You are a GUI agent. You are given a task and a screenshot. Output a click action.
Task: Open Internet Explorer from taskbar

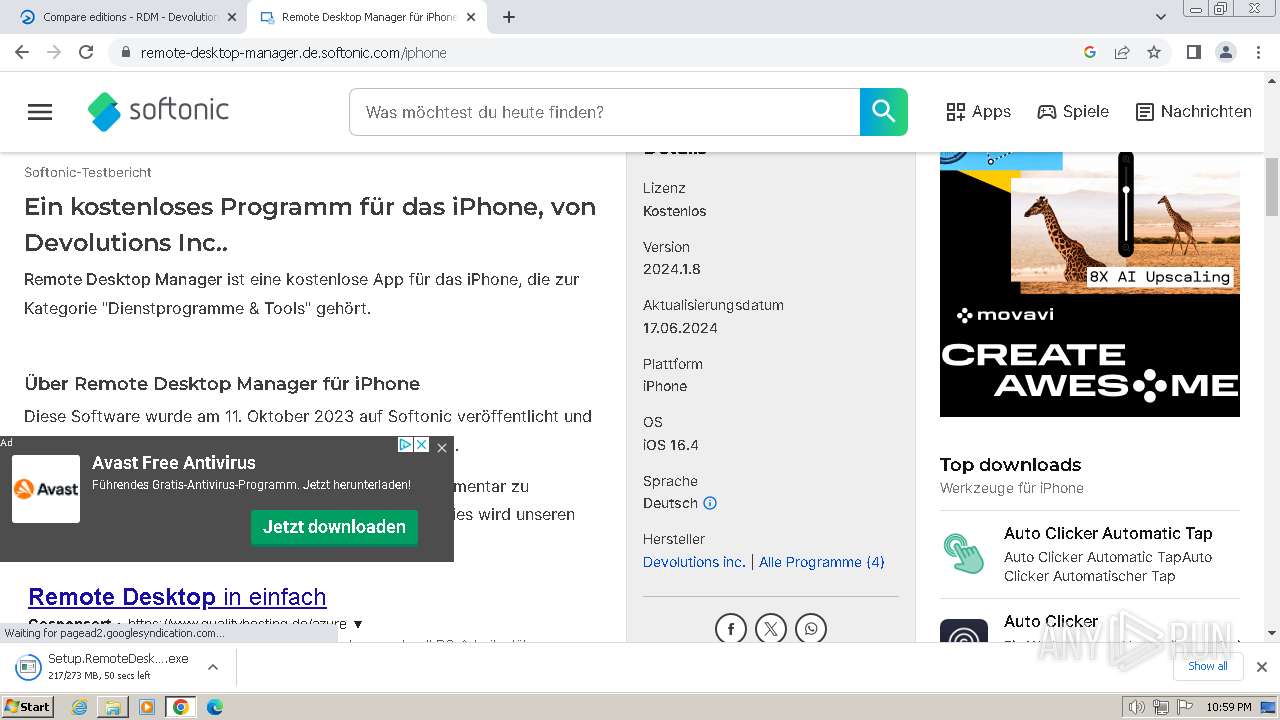coord(80,707)
